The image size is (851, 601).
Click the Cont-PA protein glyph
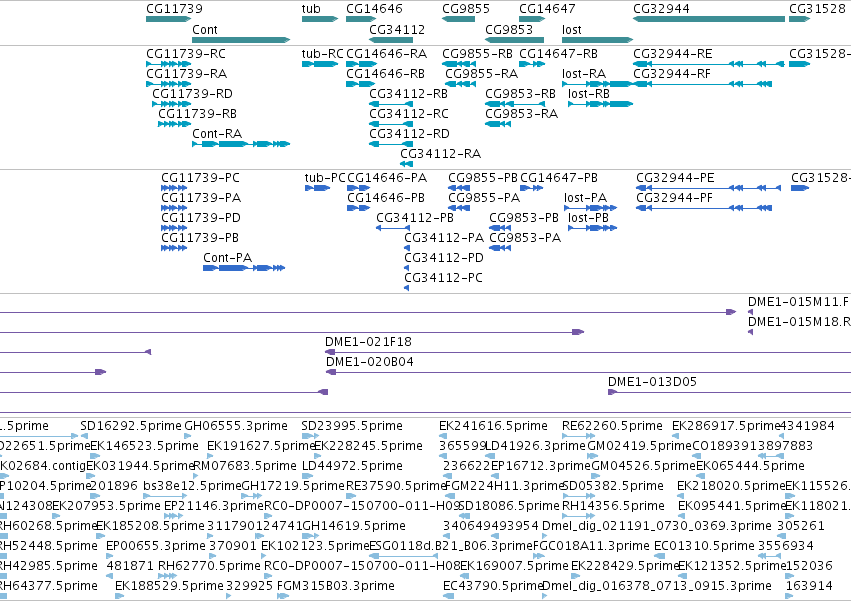[244, 268]
